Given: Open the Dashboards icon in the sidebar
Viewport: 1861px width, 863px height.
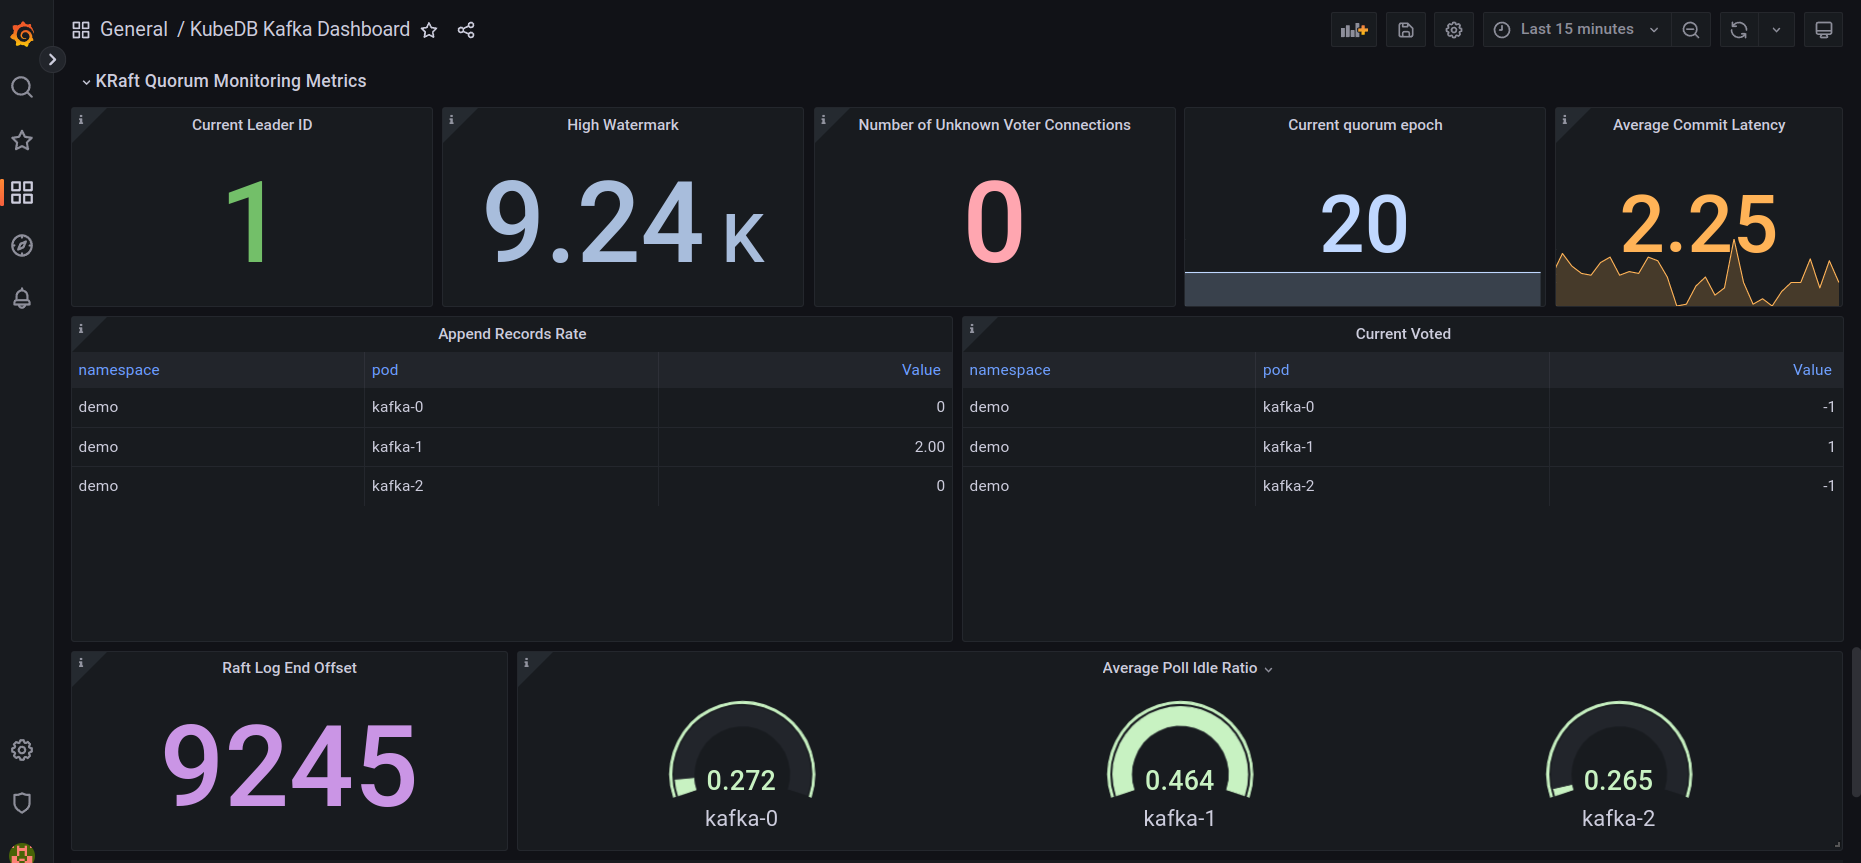Looking at the screenshot, I should [22, 192].
